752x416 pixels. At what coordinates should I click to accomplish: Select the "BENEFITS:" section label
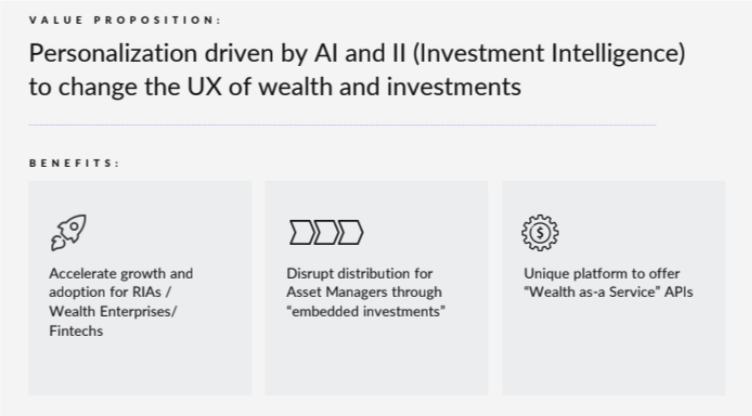pyautogui.click(x=75, y=163)
